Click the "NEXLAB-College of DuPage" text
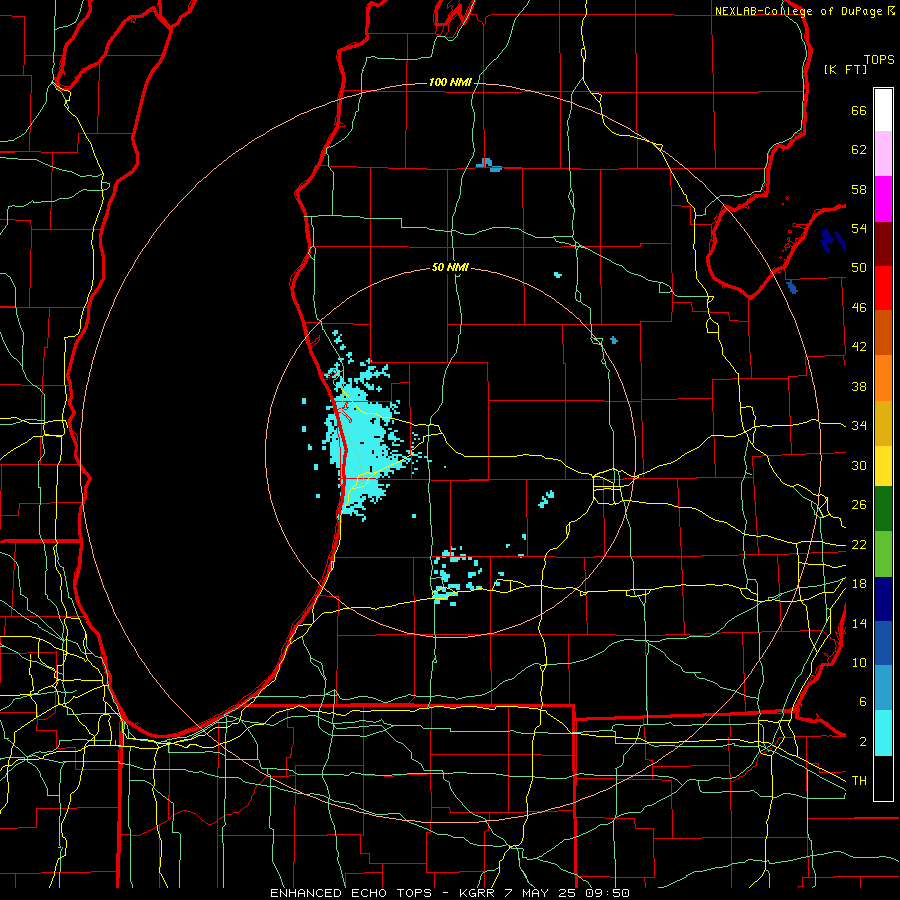Viewport: 900px width, 900px height. click(798, 11)
